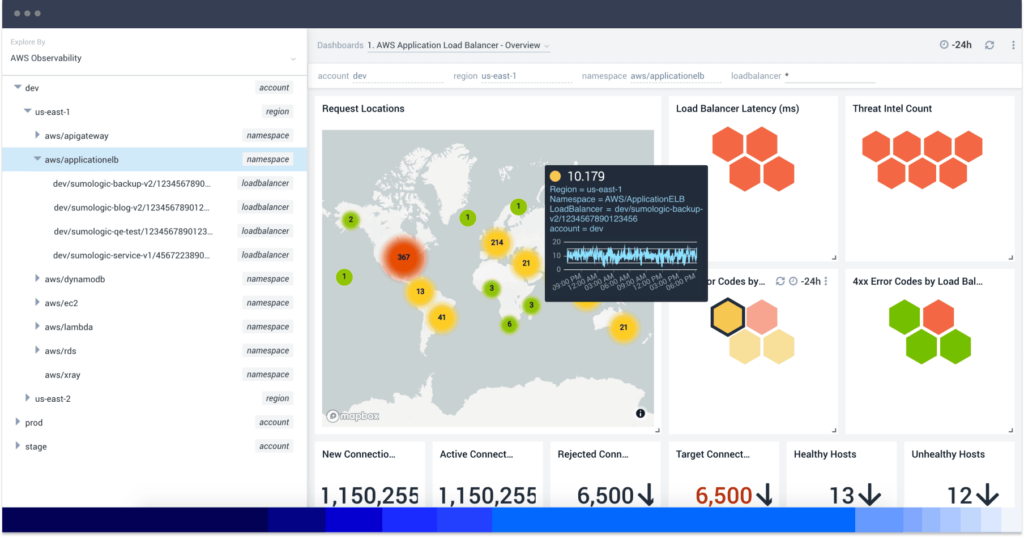Expand the prod account node
The image size is (1024, 537).
[x=18, y=422]
